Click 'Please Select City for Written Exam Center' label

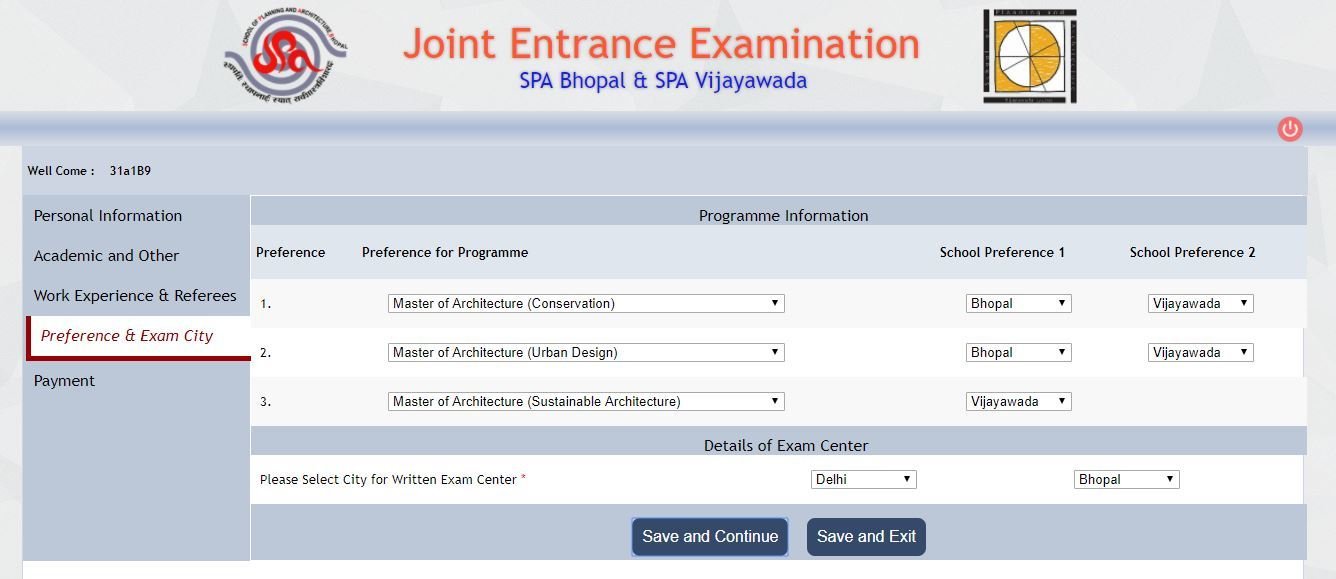388,480
